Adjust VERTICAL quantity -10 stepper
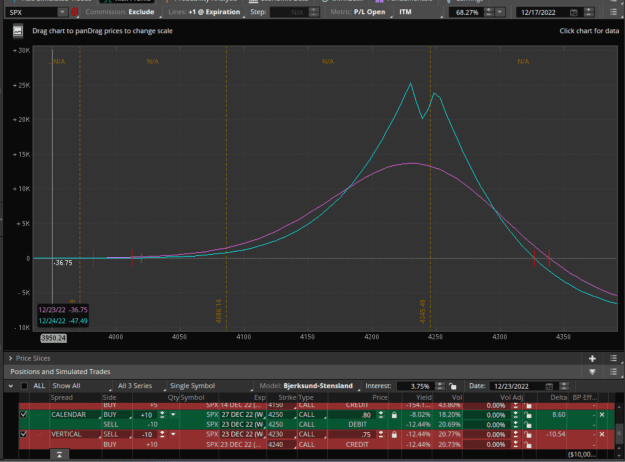The image size is (625, 462). pos(162,434)
